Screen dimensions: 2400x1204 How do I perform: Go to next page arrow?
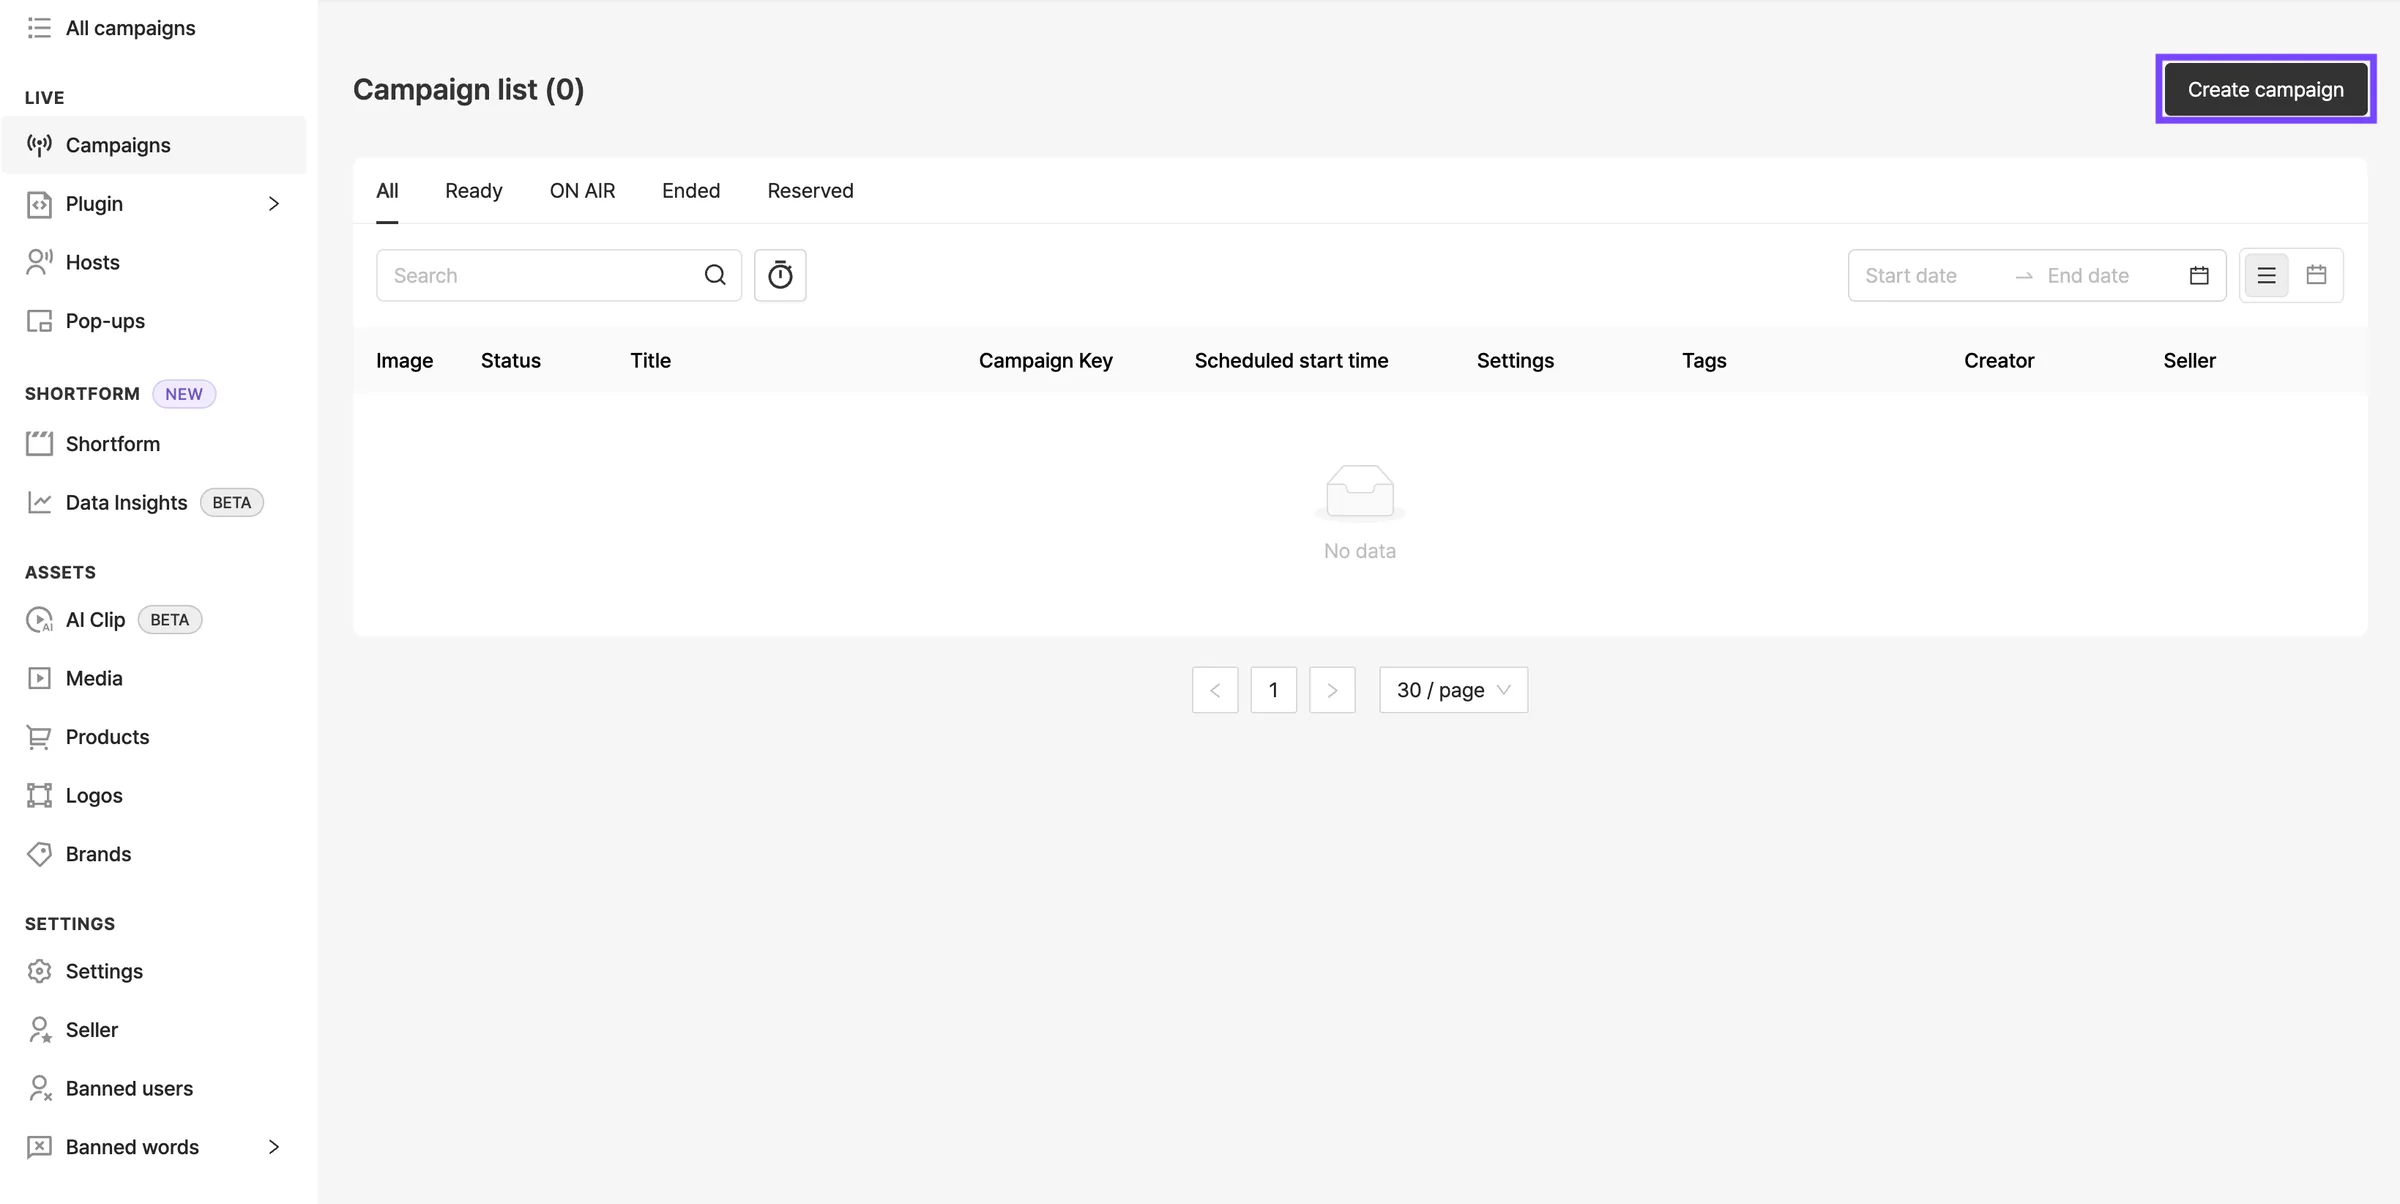pos(1332,690)
